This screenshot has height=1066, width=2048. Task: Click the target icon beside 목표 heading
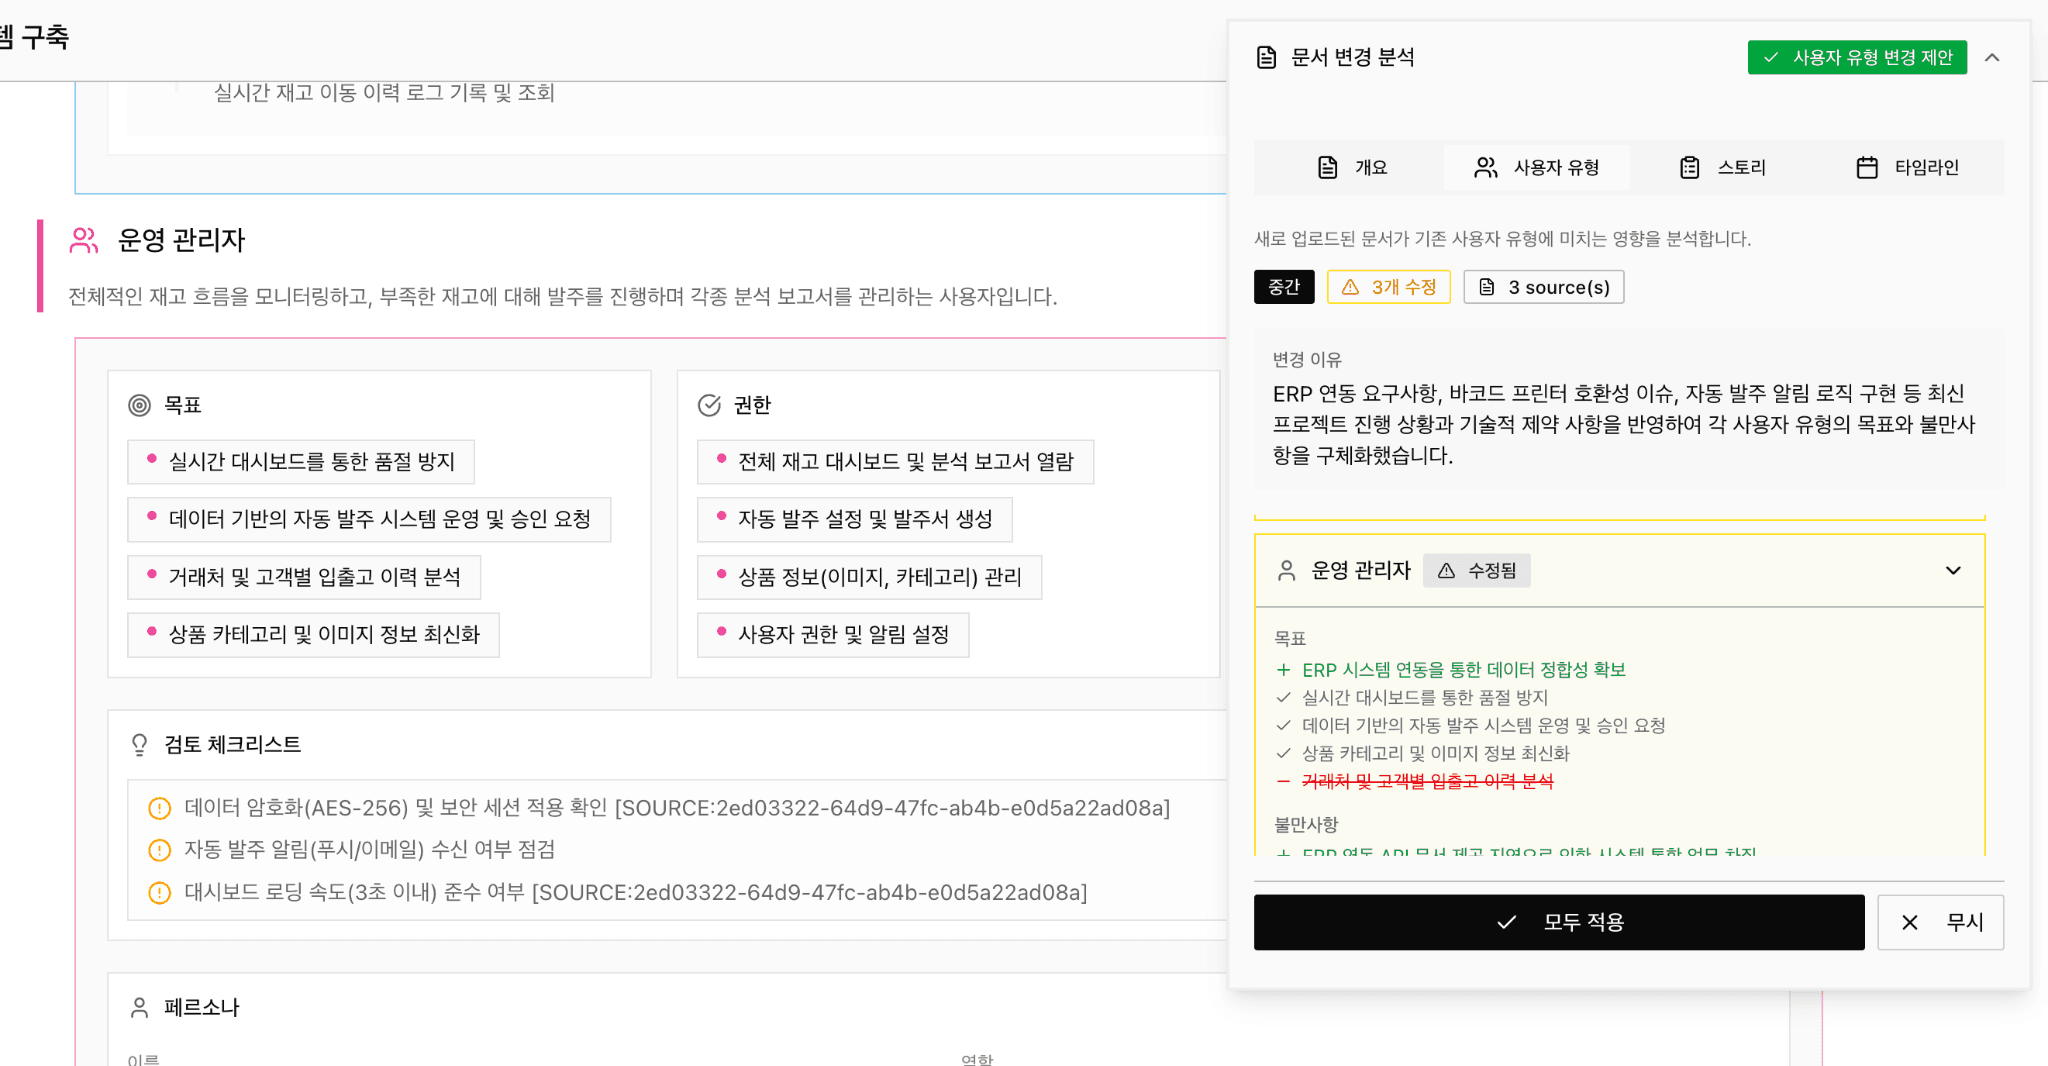pos(140,404)
